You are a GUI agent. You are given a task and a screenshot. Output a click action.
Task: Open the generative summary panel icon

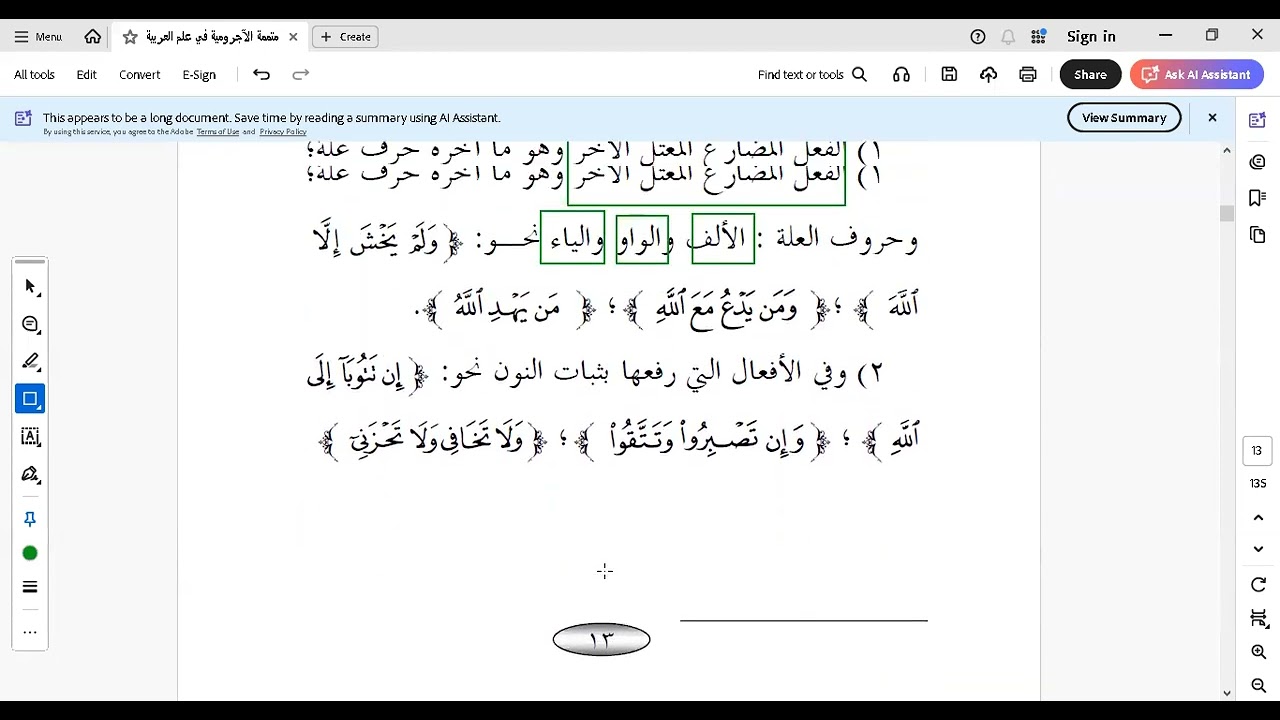[1258, 162]
